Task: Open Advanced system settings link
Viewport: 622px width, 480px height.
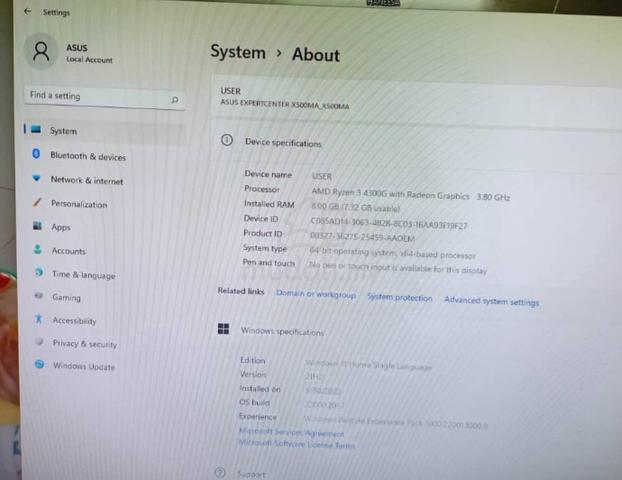Action: 491,301
